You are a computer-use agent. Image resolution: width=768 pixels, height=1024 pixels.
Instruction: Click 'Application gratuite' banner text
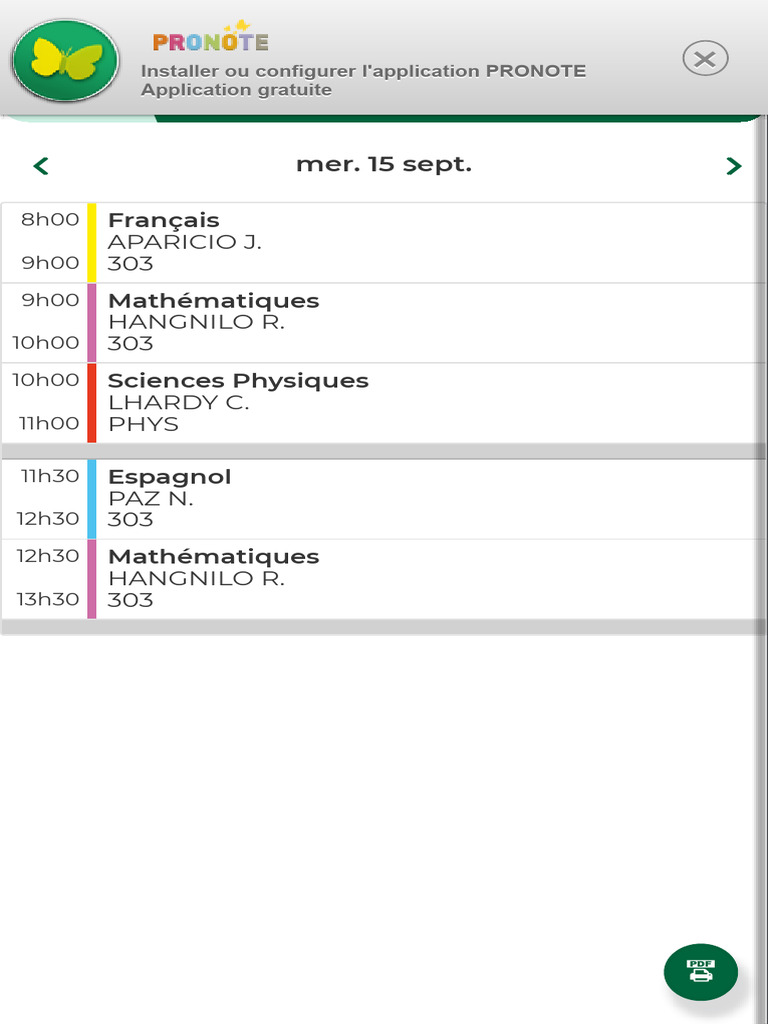click(x=236, y=90)
